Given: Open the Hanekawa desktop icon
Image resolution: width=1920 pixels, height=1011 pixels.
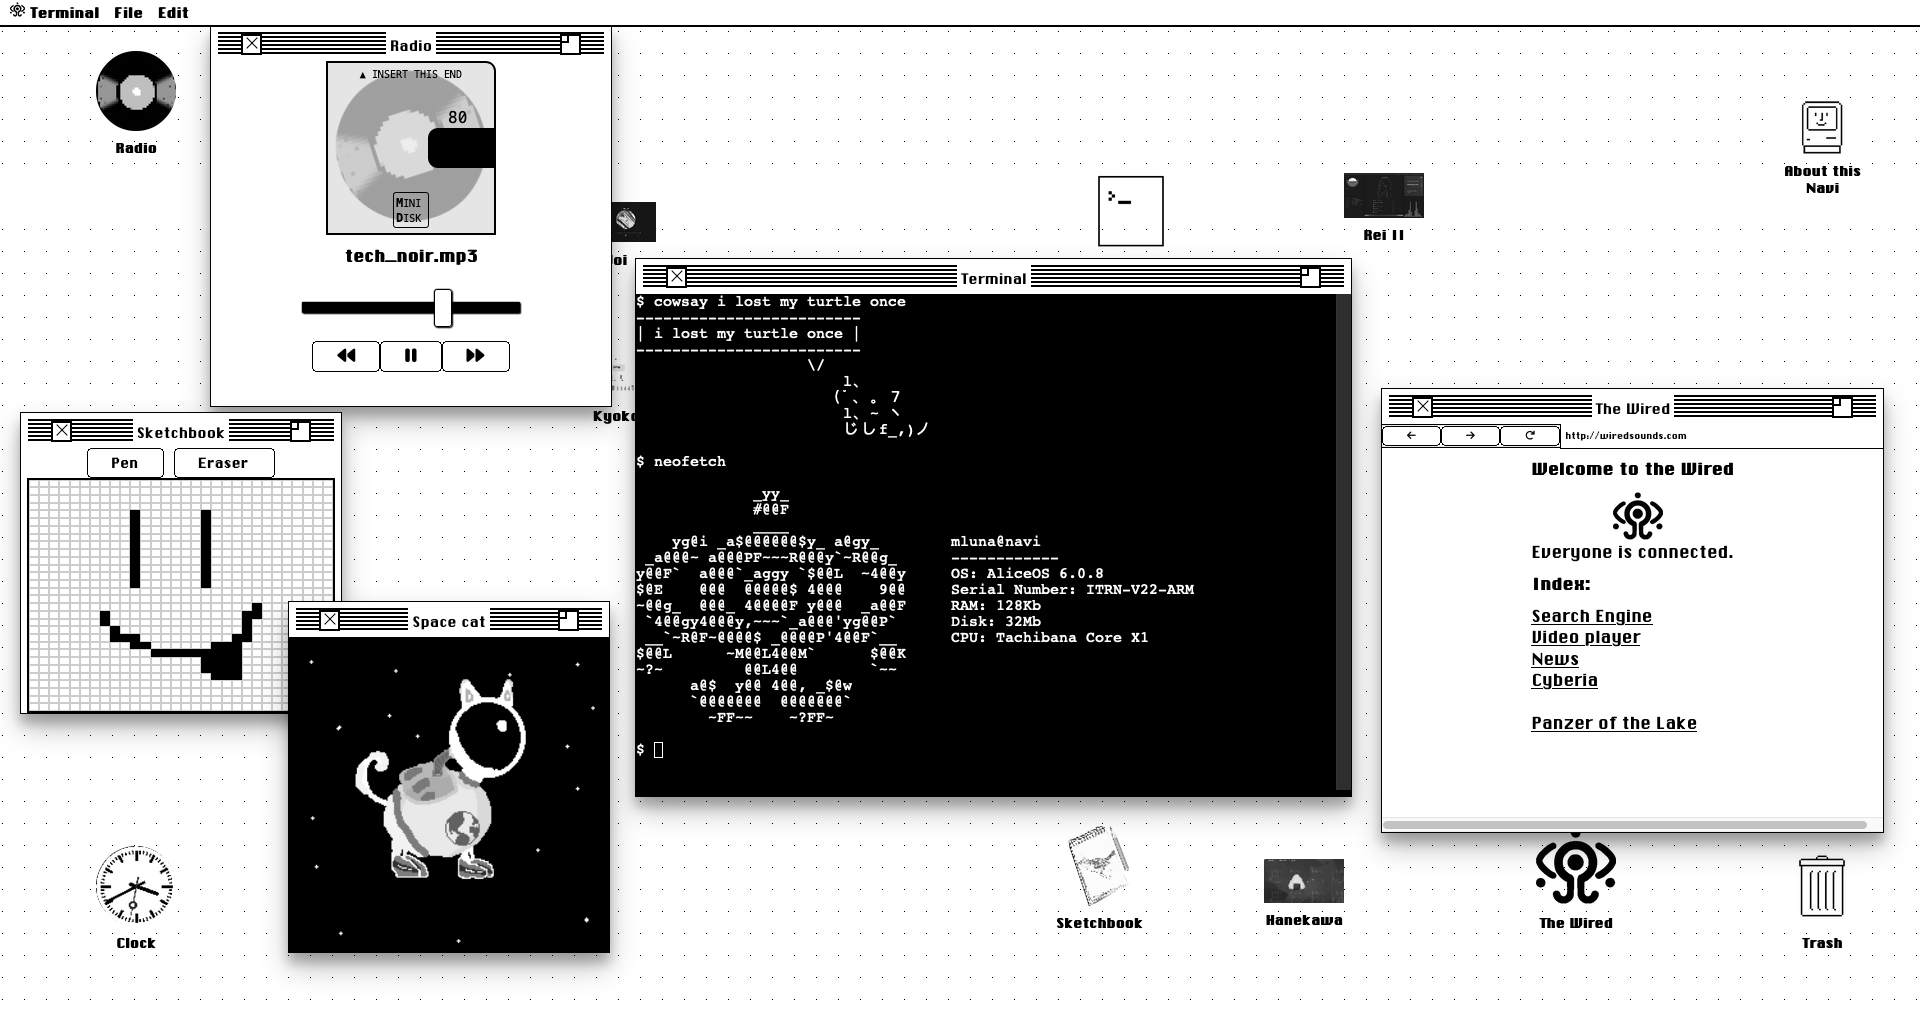Looking at the screenshot, I should tap(1304, 881).
